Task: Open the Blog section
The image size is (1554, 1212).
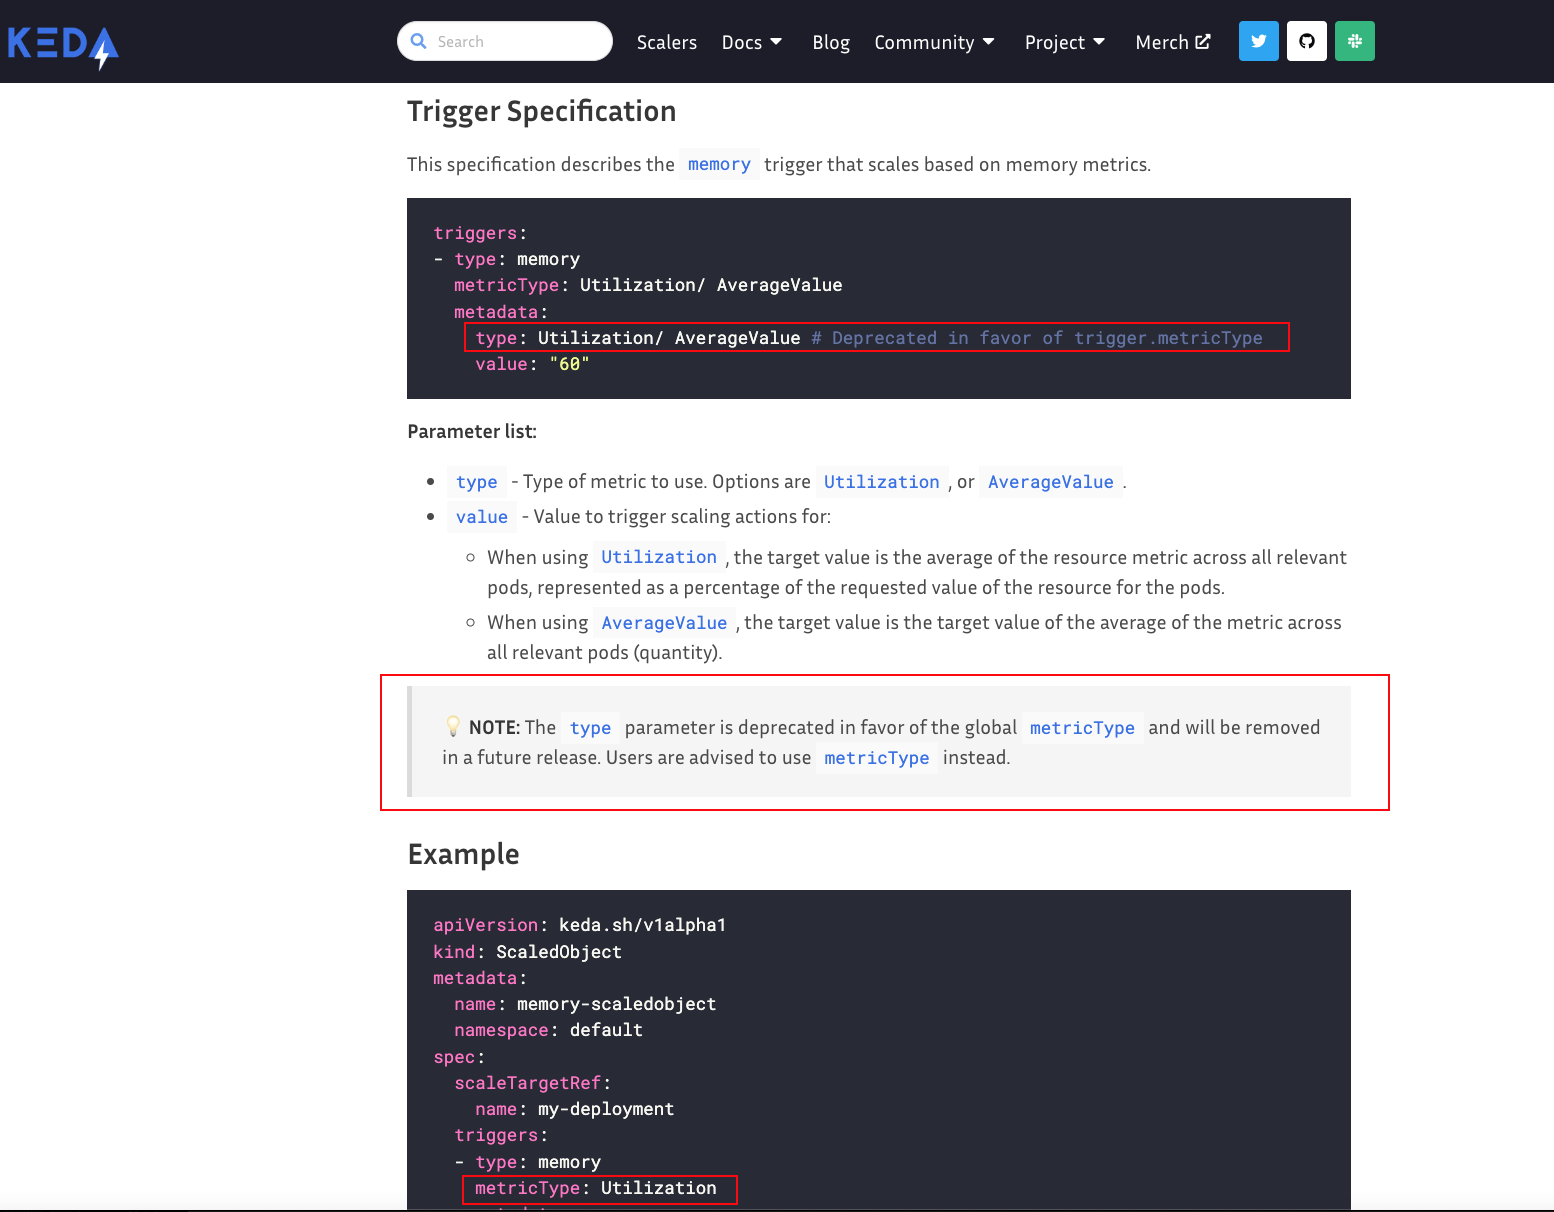Action: (831, 42)
